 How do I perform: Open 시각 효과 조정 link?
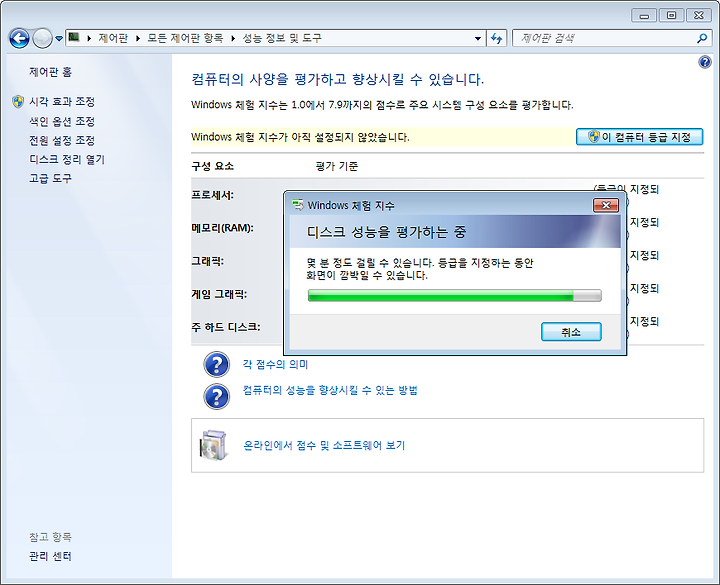62,101
